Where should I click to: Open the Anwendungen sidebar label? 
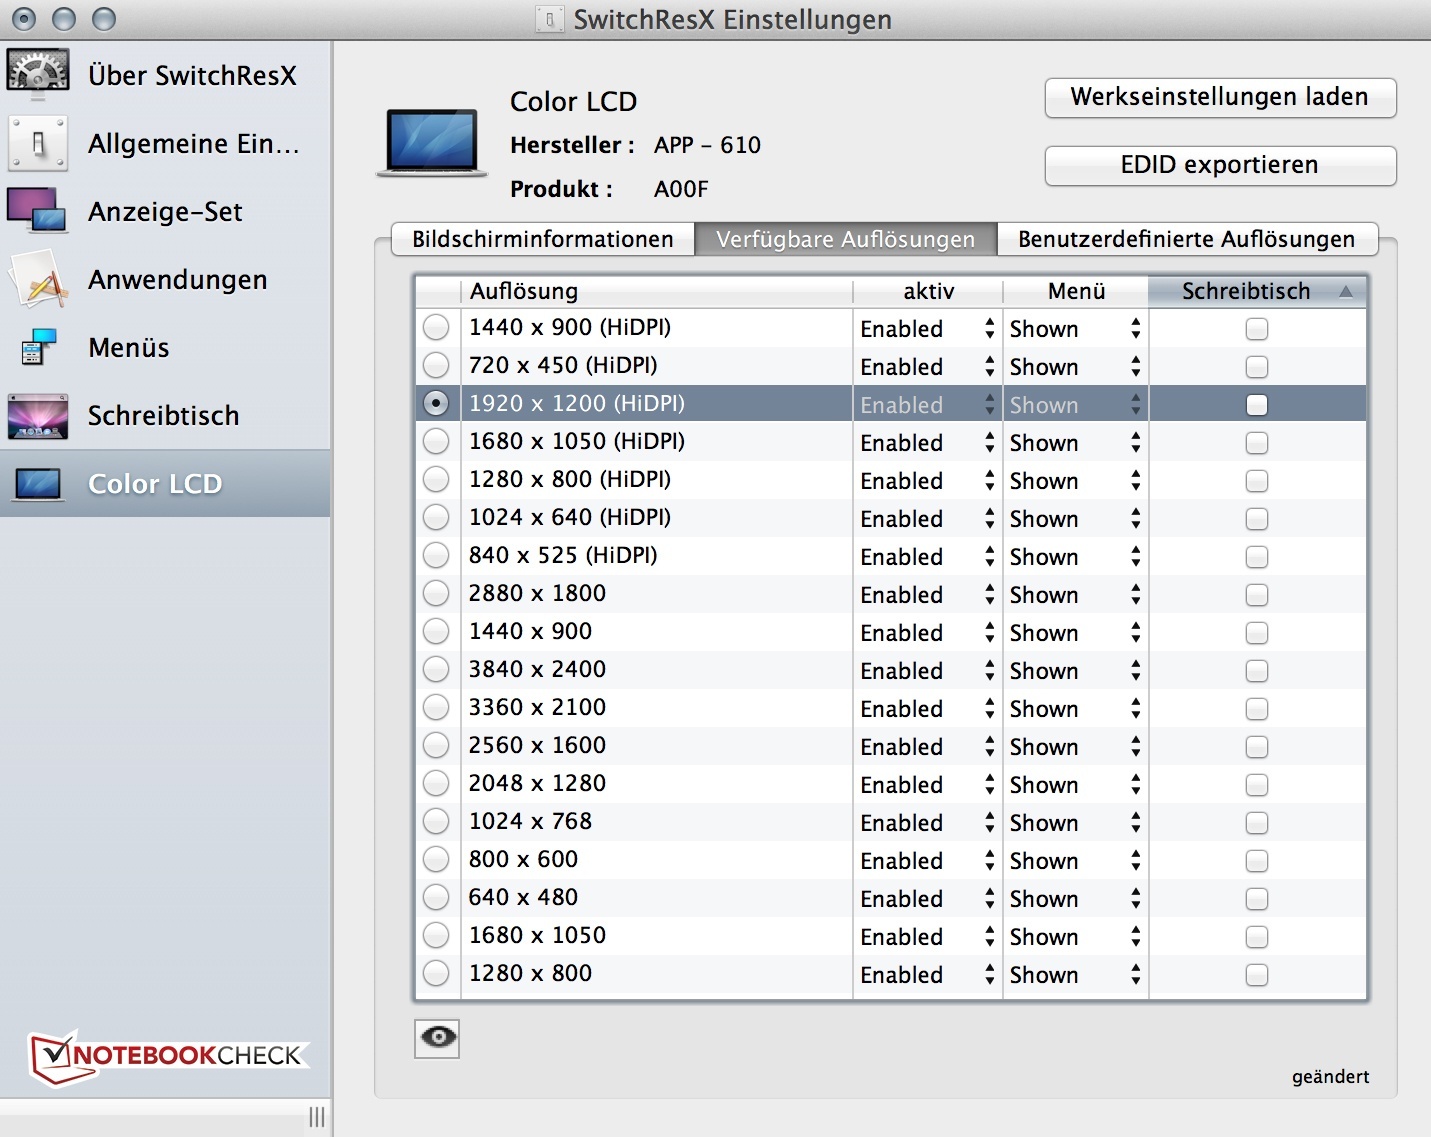pos(178,280)
